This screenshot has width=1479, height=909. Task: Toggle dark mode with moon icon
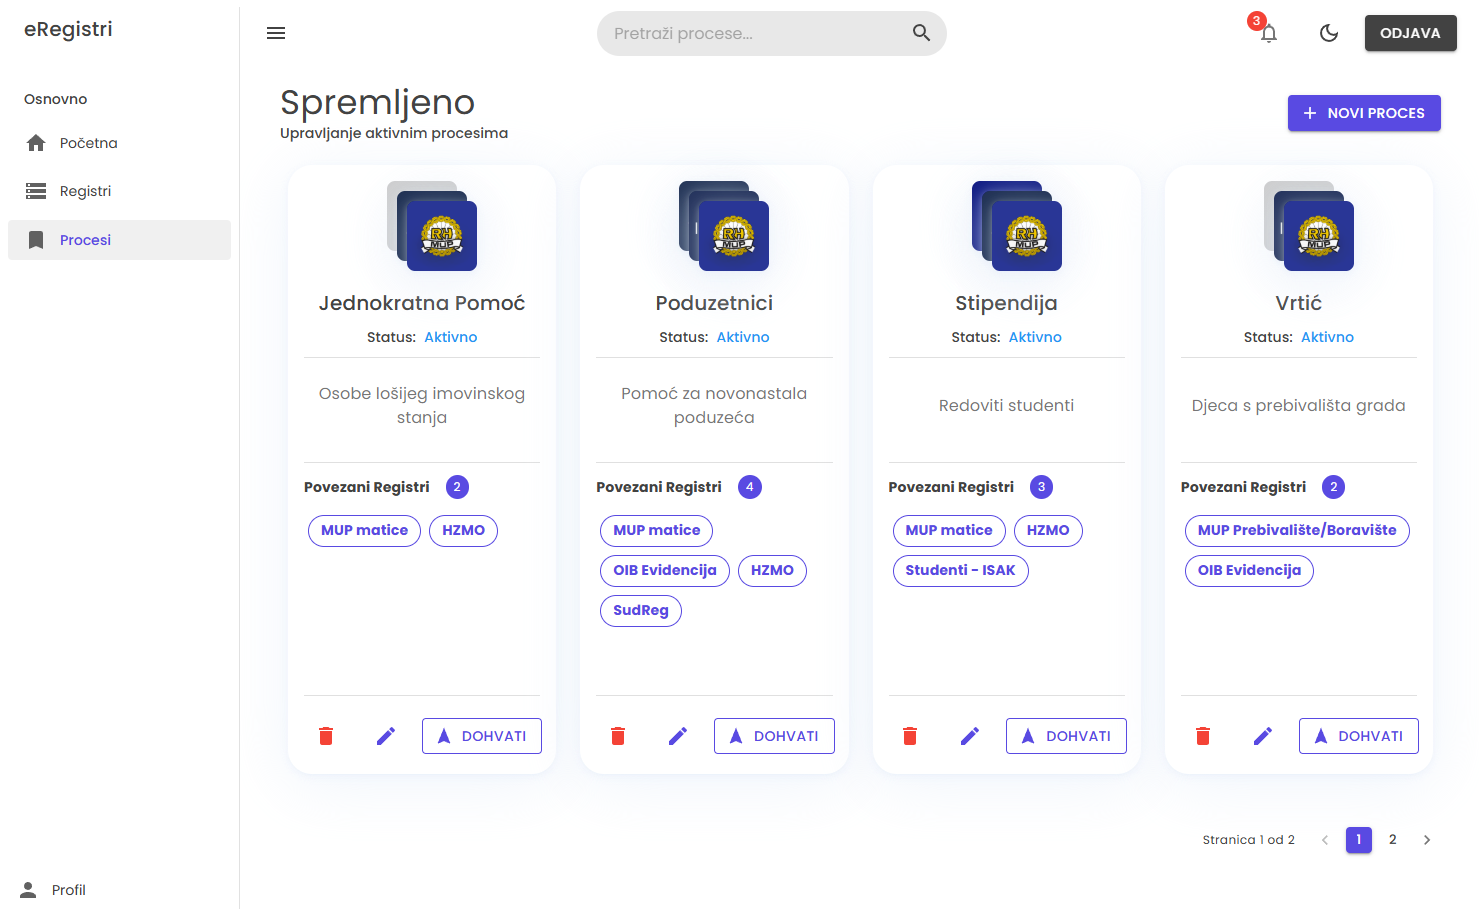pyautogui.click(x=1328, y=33)
